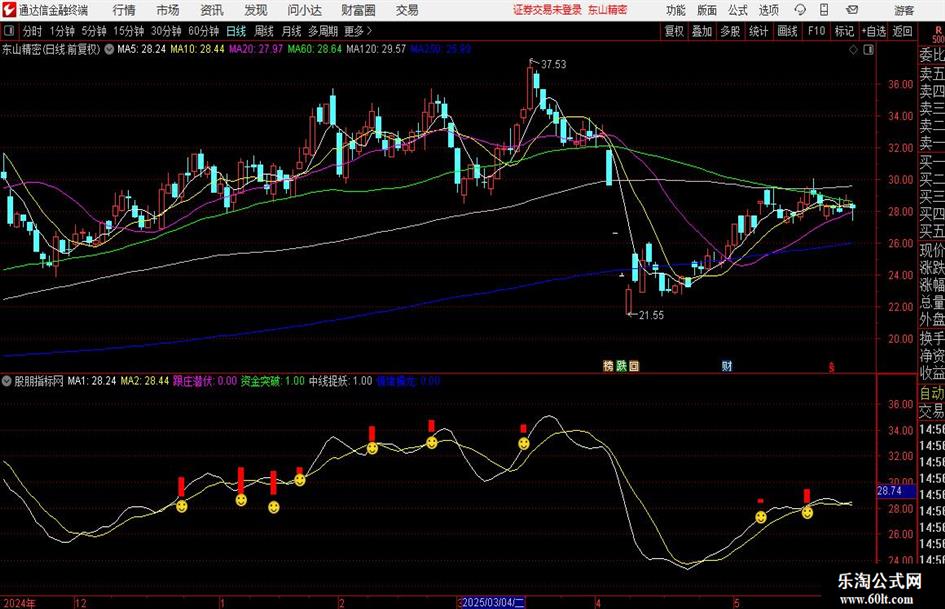
Task: Click the 21.55 low price label
Action: pos(651,315)
